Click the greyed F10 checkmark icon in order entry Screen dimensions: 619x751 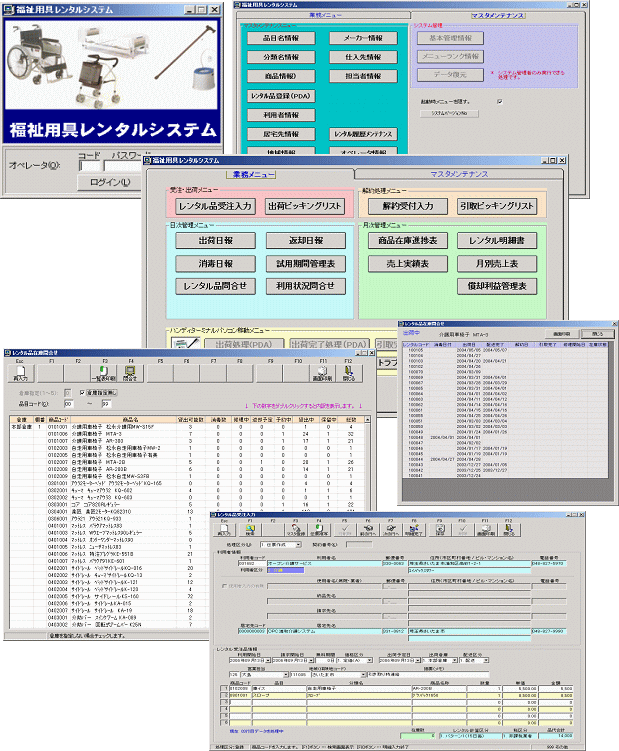click(462, 529)
